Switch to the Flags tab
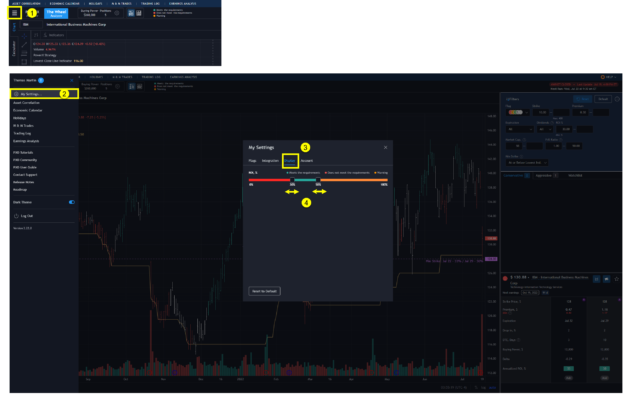This screenshot has width=632, height=400. click(x=253, y=160)
